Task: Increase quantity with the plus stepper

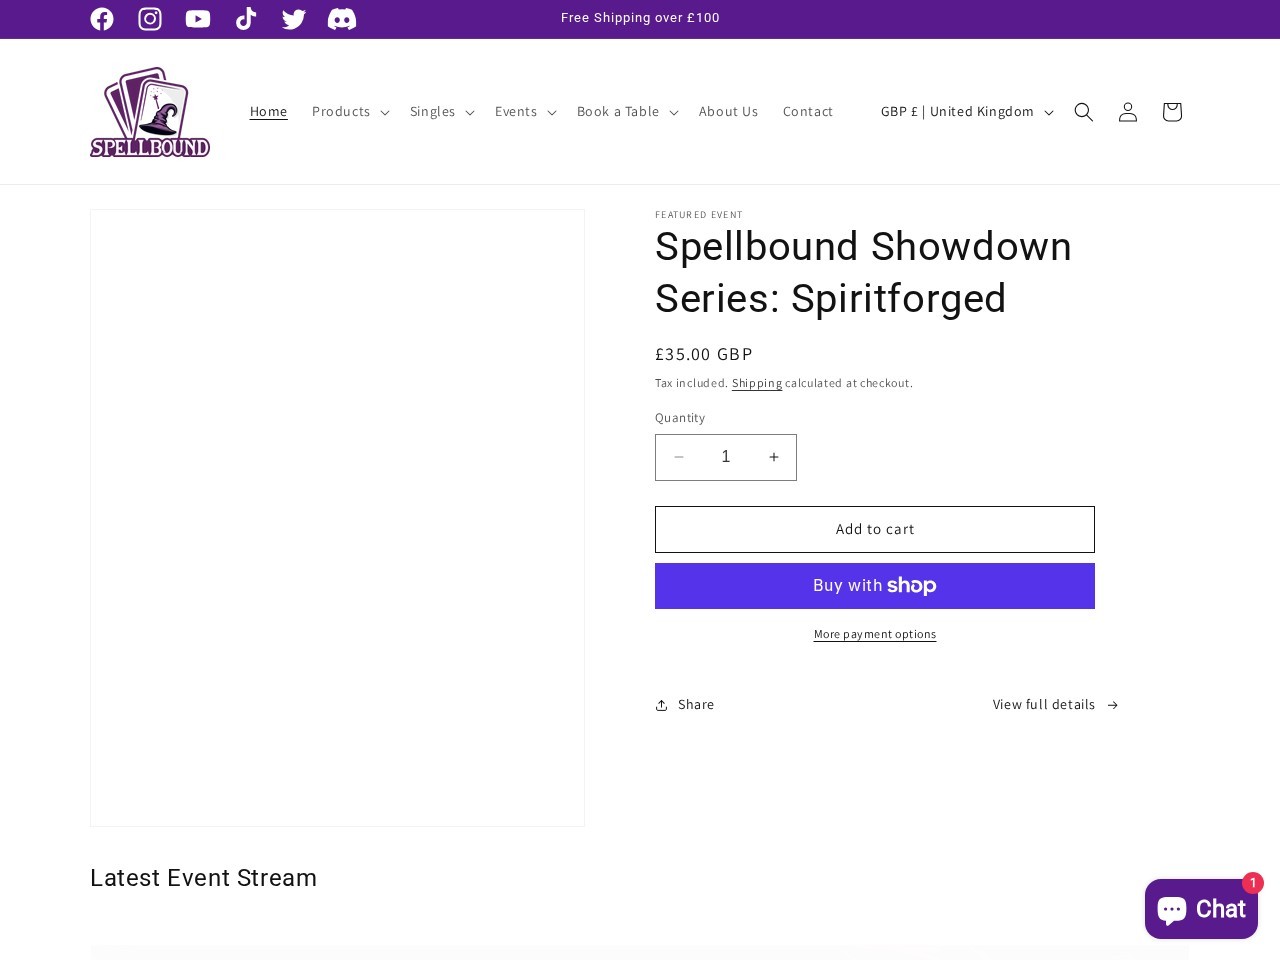Action: click(x=773, y=457)
